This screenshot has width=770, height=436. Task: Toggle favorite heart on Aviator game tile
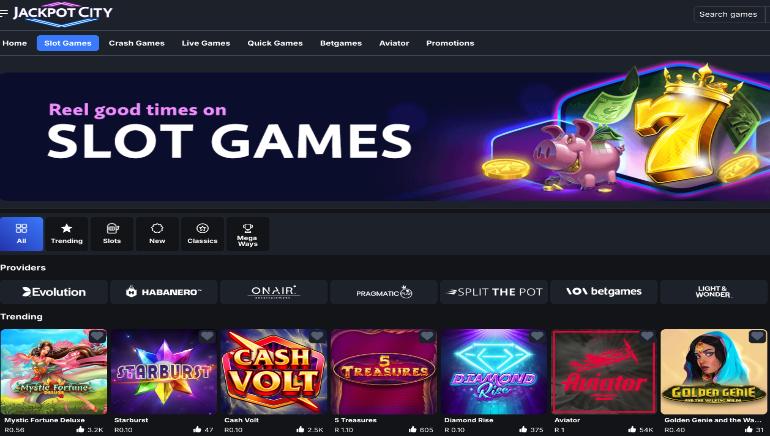[x=647, y=336]
